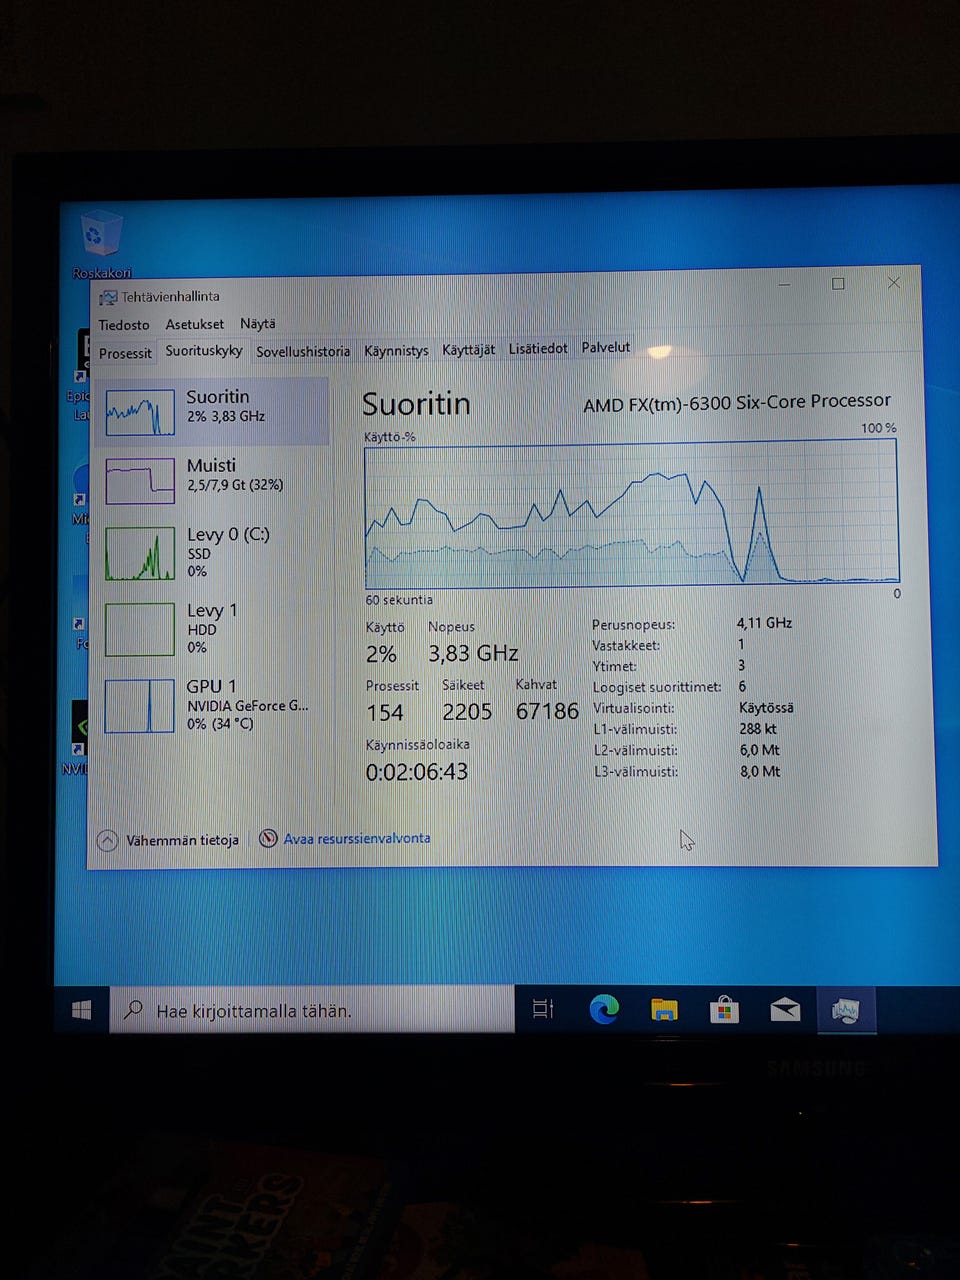The image size is (960, 1280).
Task: Open File Explorer from the taskbar
Action: click(664, 1010)
